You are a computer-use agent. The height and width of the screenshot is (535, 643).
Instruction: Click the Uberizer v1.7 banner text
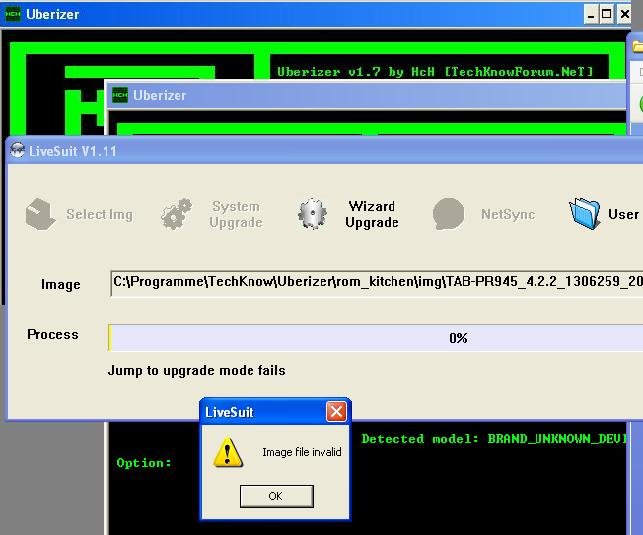coord(435,72)
